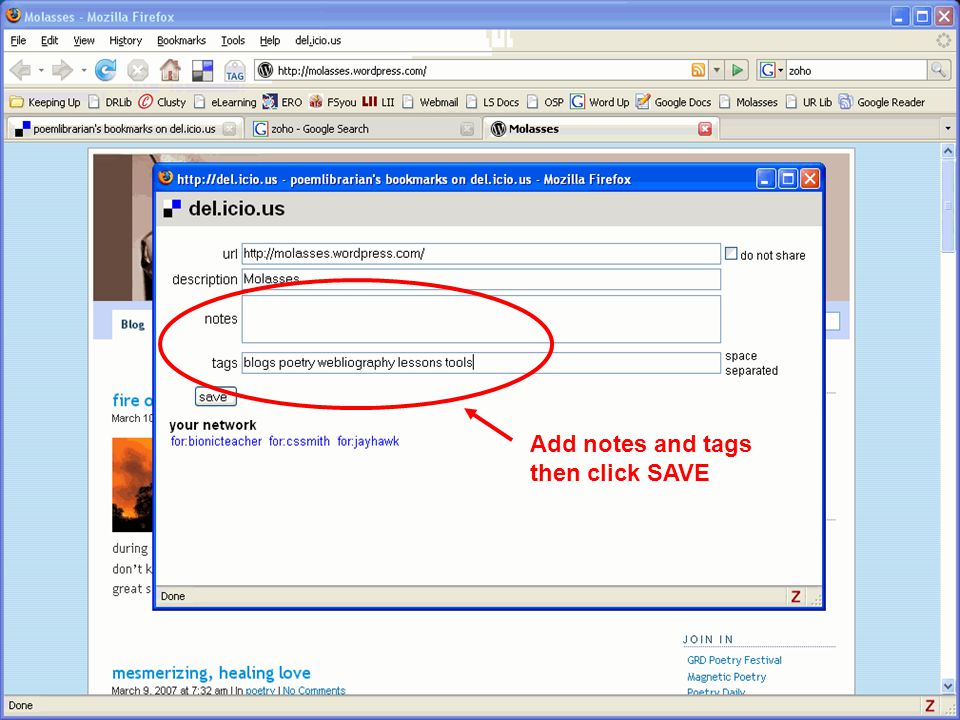This screenshot has height=720, width=960.
Task: Close the Molasses tab
Action: pos(705,129)
